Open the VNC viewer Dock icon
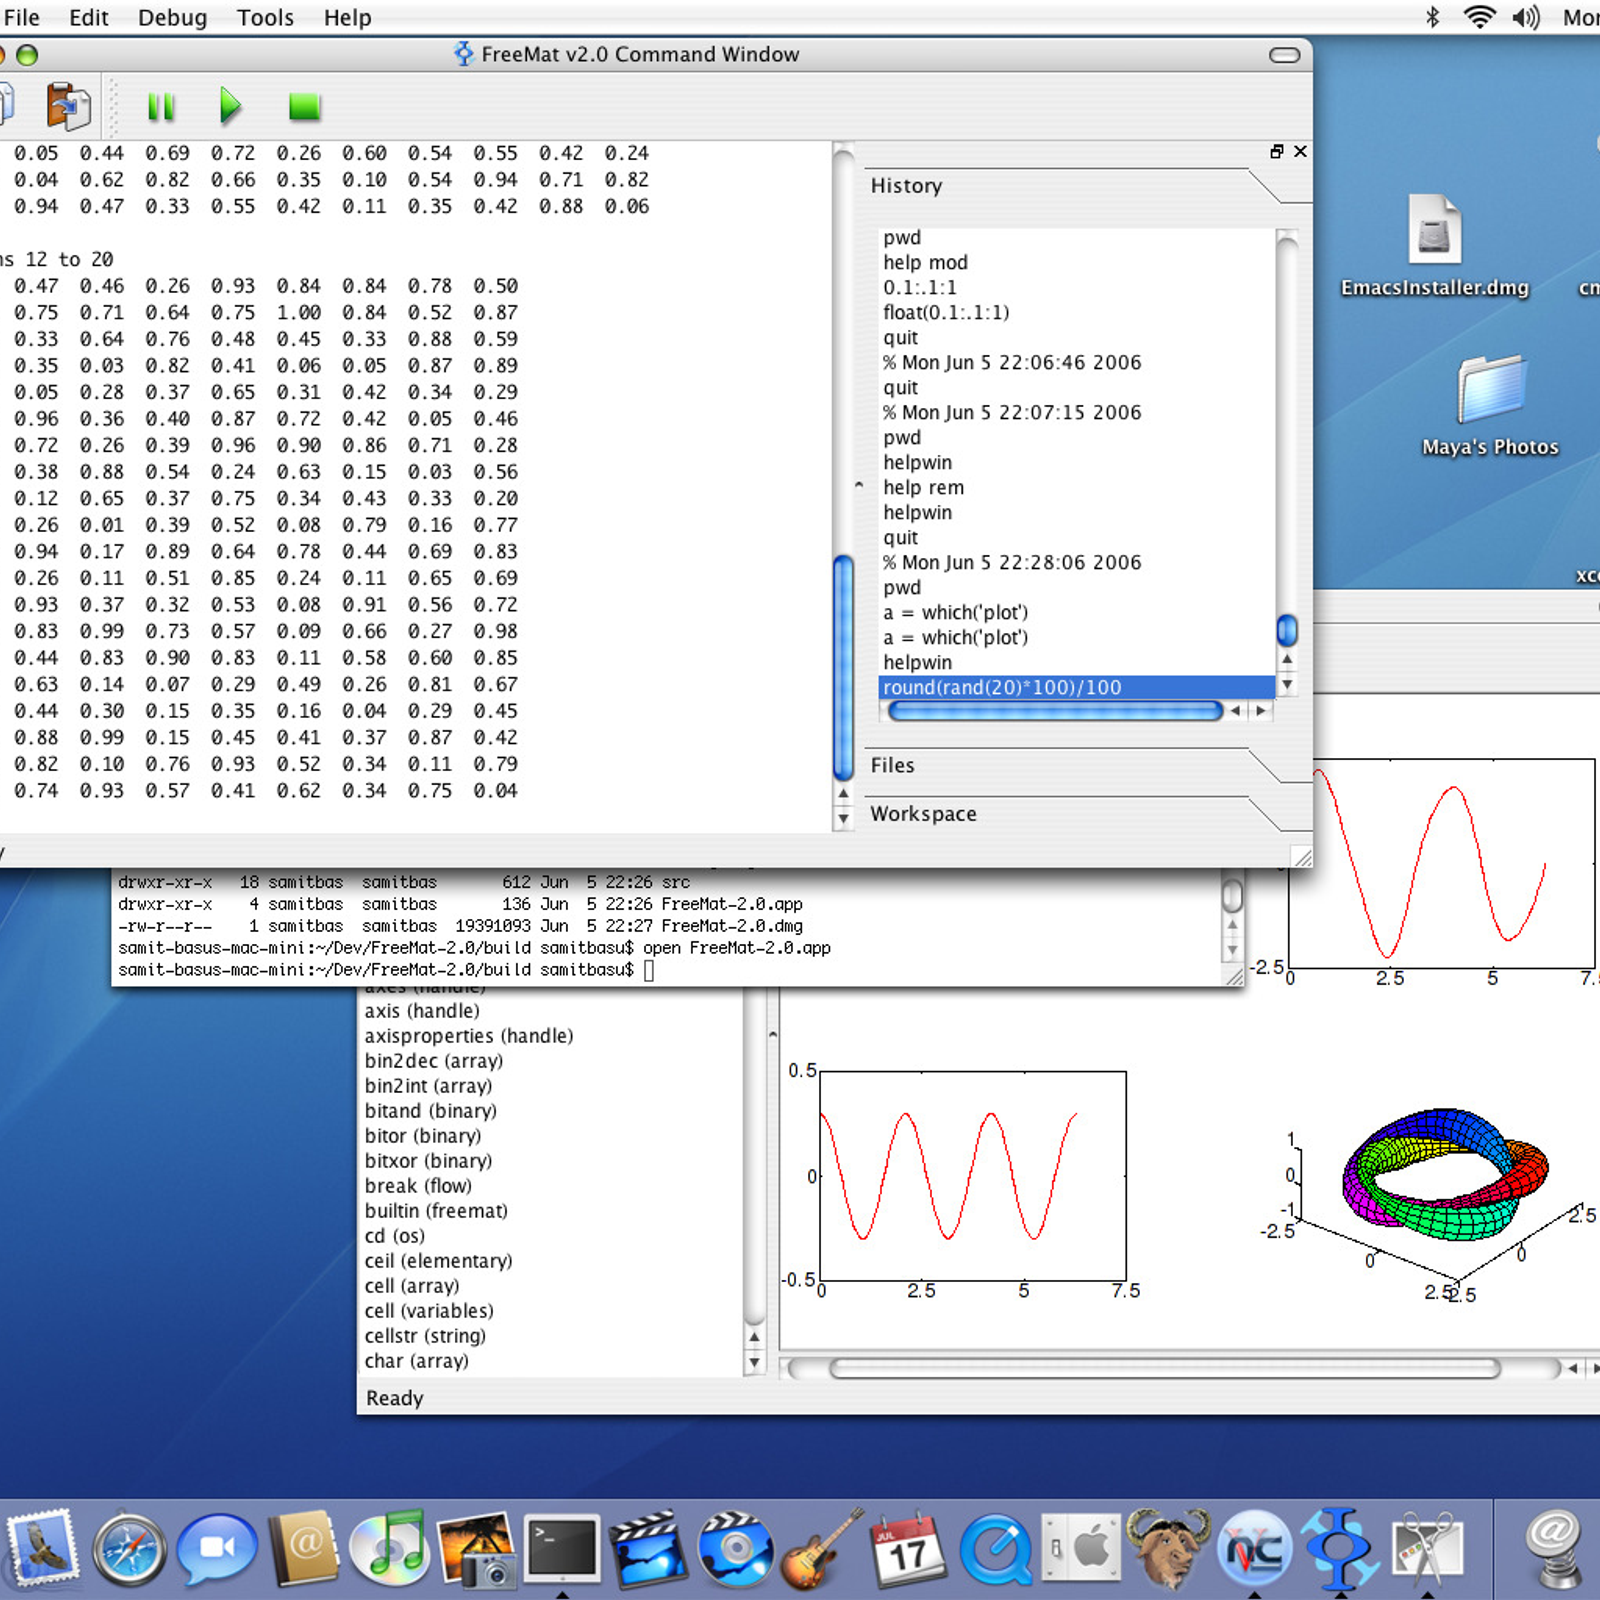 coord(1254,1550)
